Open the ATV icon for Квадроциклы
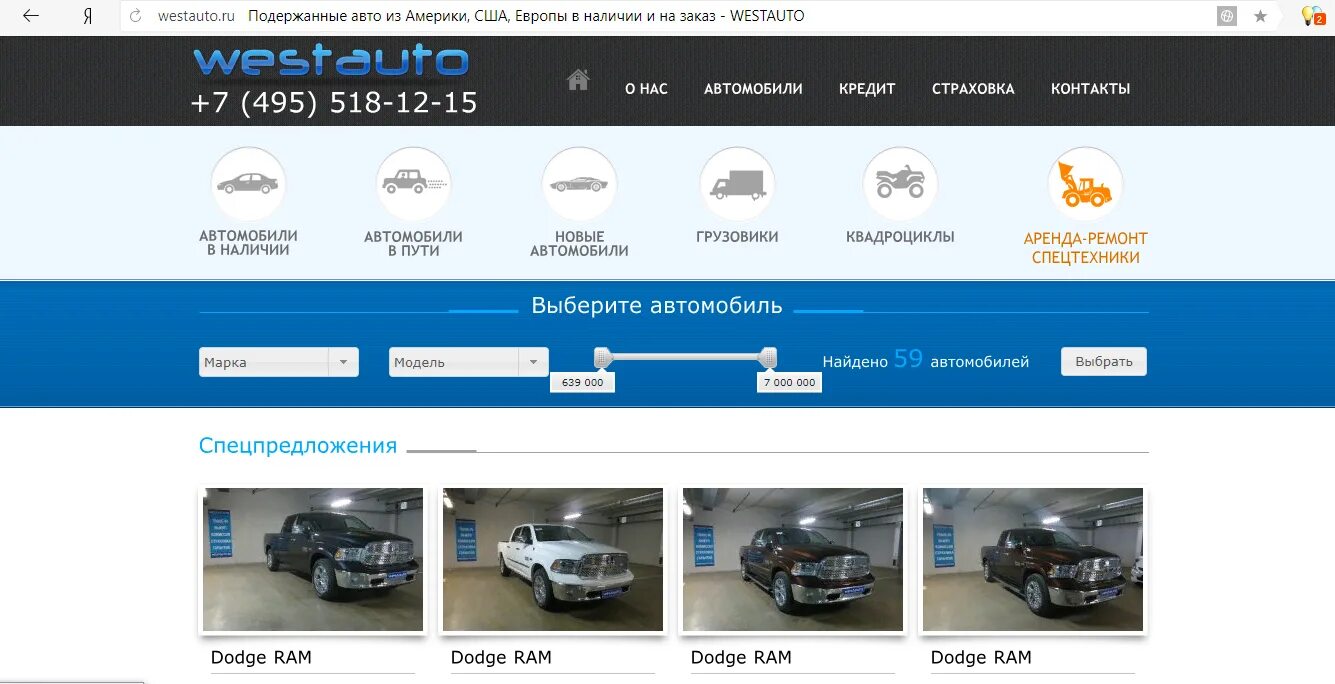1335x684 pixels. tap(900, 184)
